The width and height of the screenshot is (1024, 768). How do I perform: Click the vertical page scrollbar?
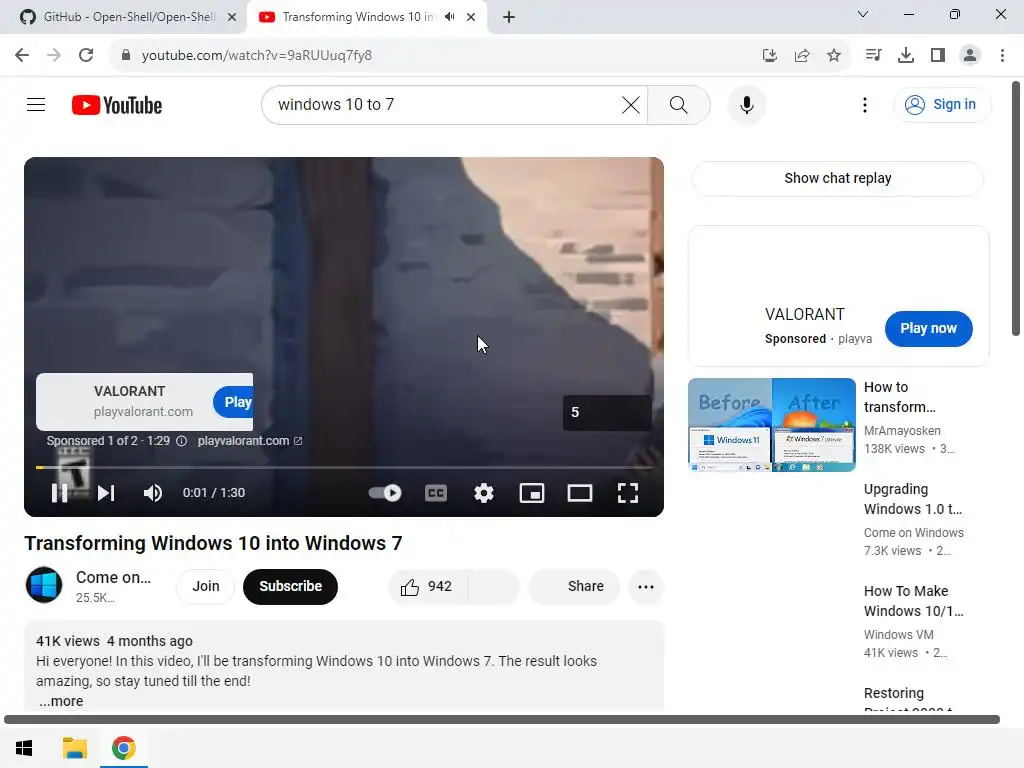click(1016, 209)
